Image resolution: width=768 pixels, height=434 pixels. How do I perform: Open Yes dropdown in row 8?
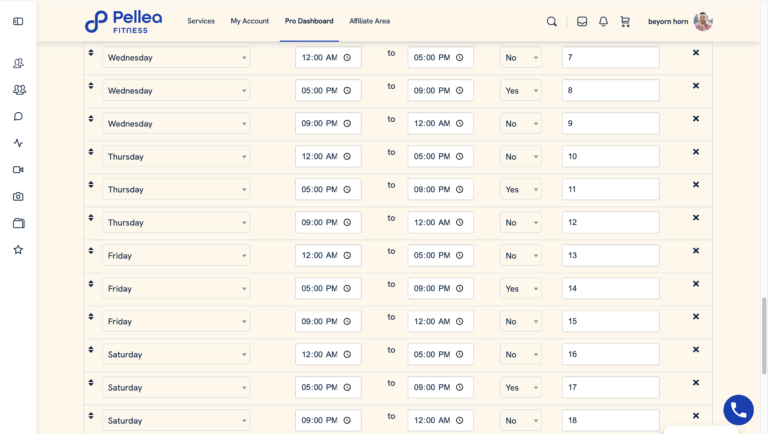[x=521, y=91]
